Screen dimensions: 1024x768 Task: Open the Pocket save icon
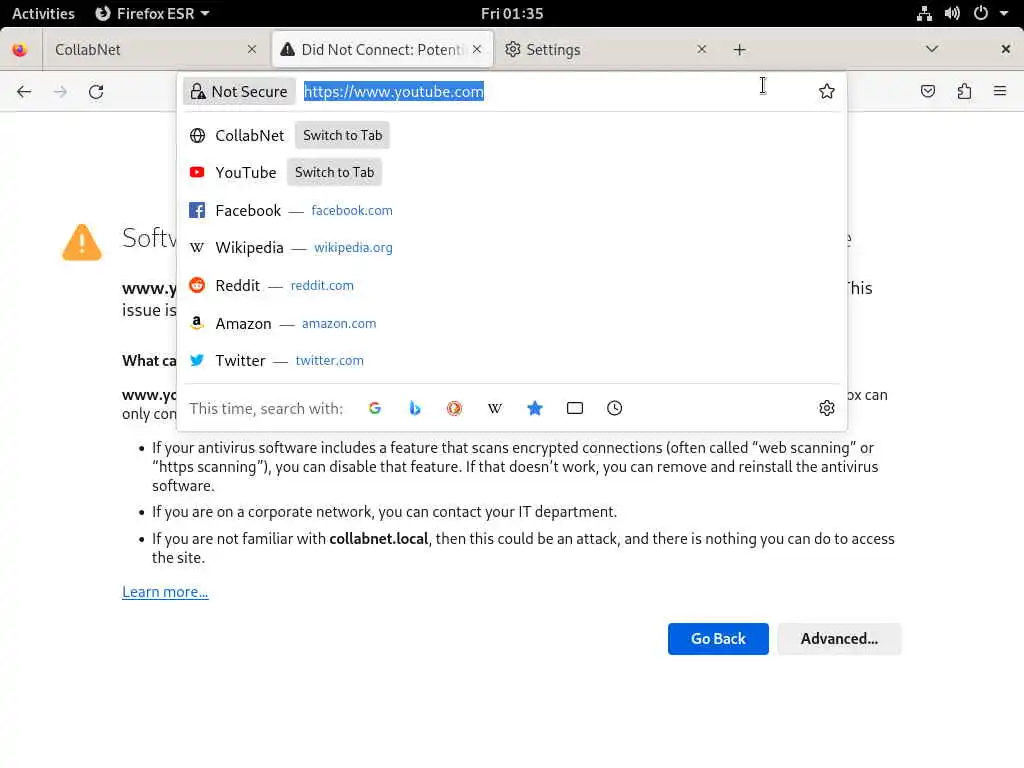928,91
